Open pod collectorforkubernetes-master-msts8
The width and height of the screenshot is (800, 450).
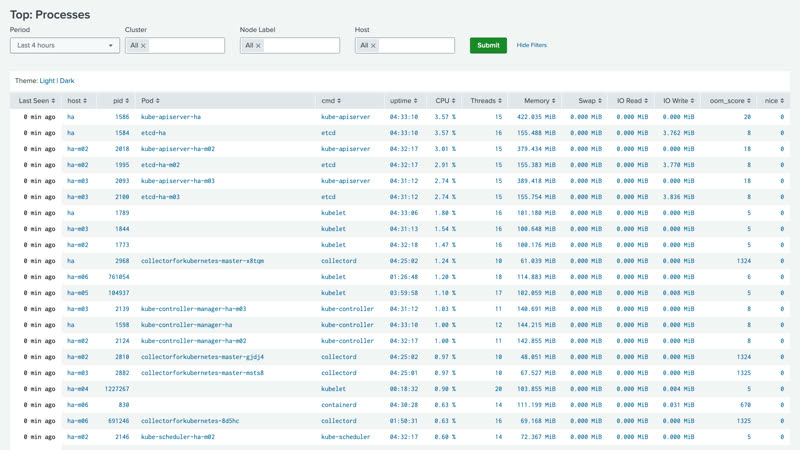202,373
